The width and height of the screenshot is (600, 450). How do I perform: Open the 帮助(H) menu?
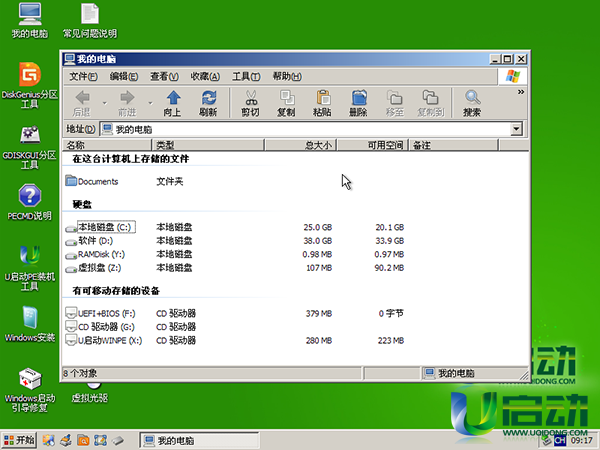point(287,77)
